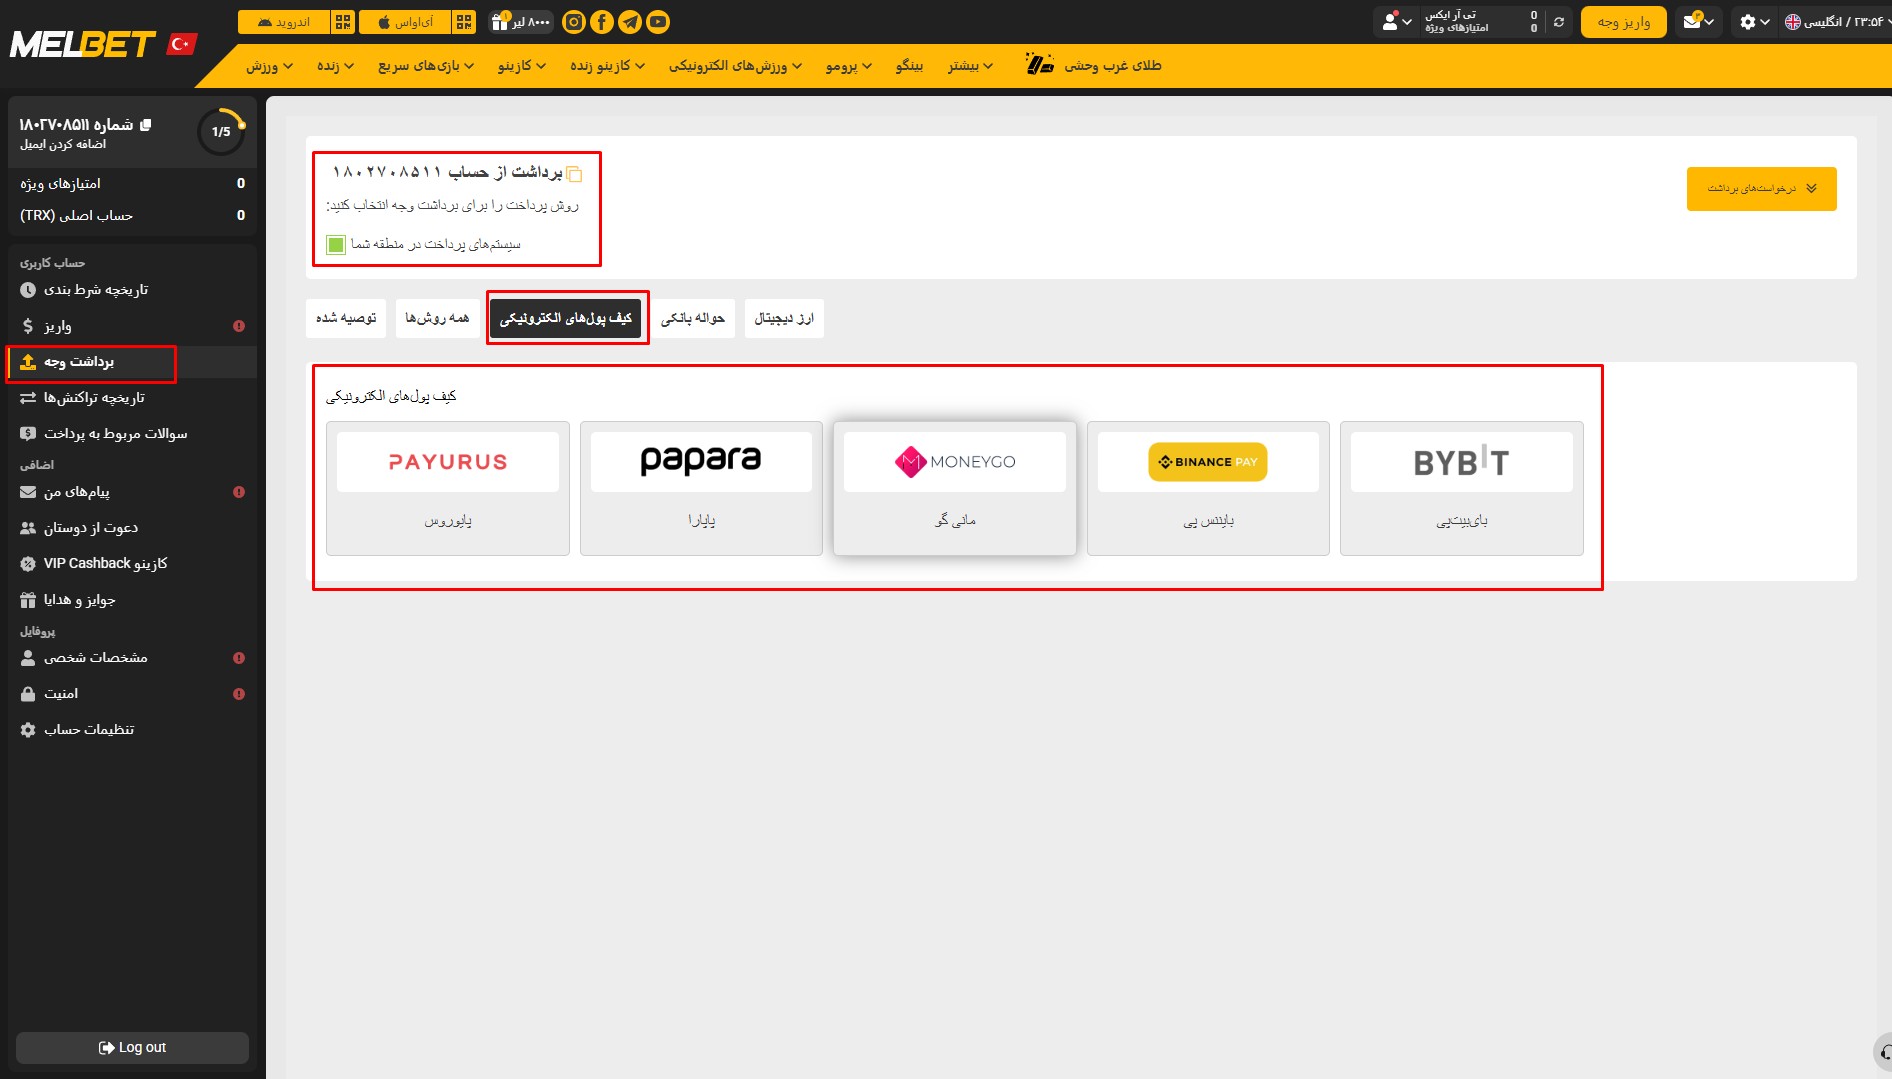
Task: Download the iOS app via آی‌اواس button
Action: pyautogui.click(x=406, y=22)
